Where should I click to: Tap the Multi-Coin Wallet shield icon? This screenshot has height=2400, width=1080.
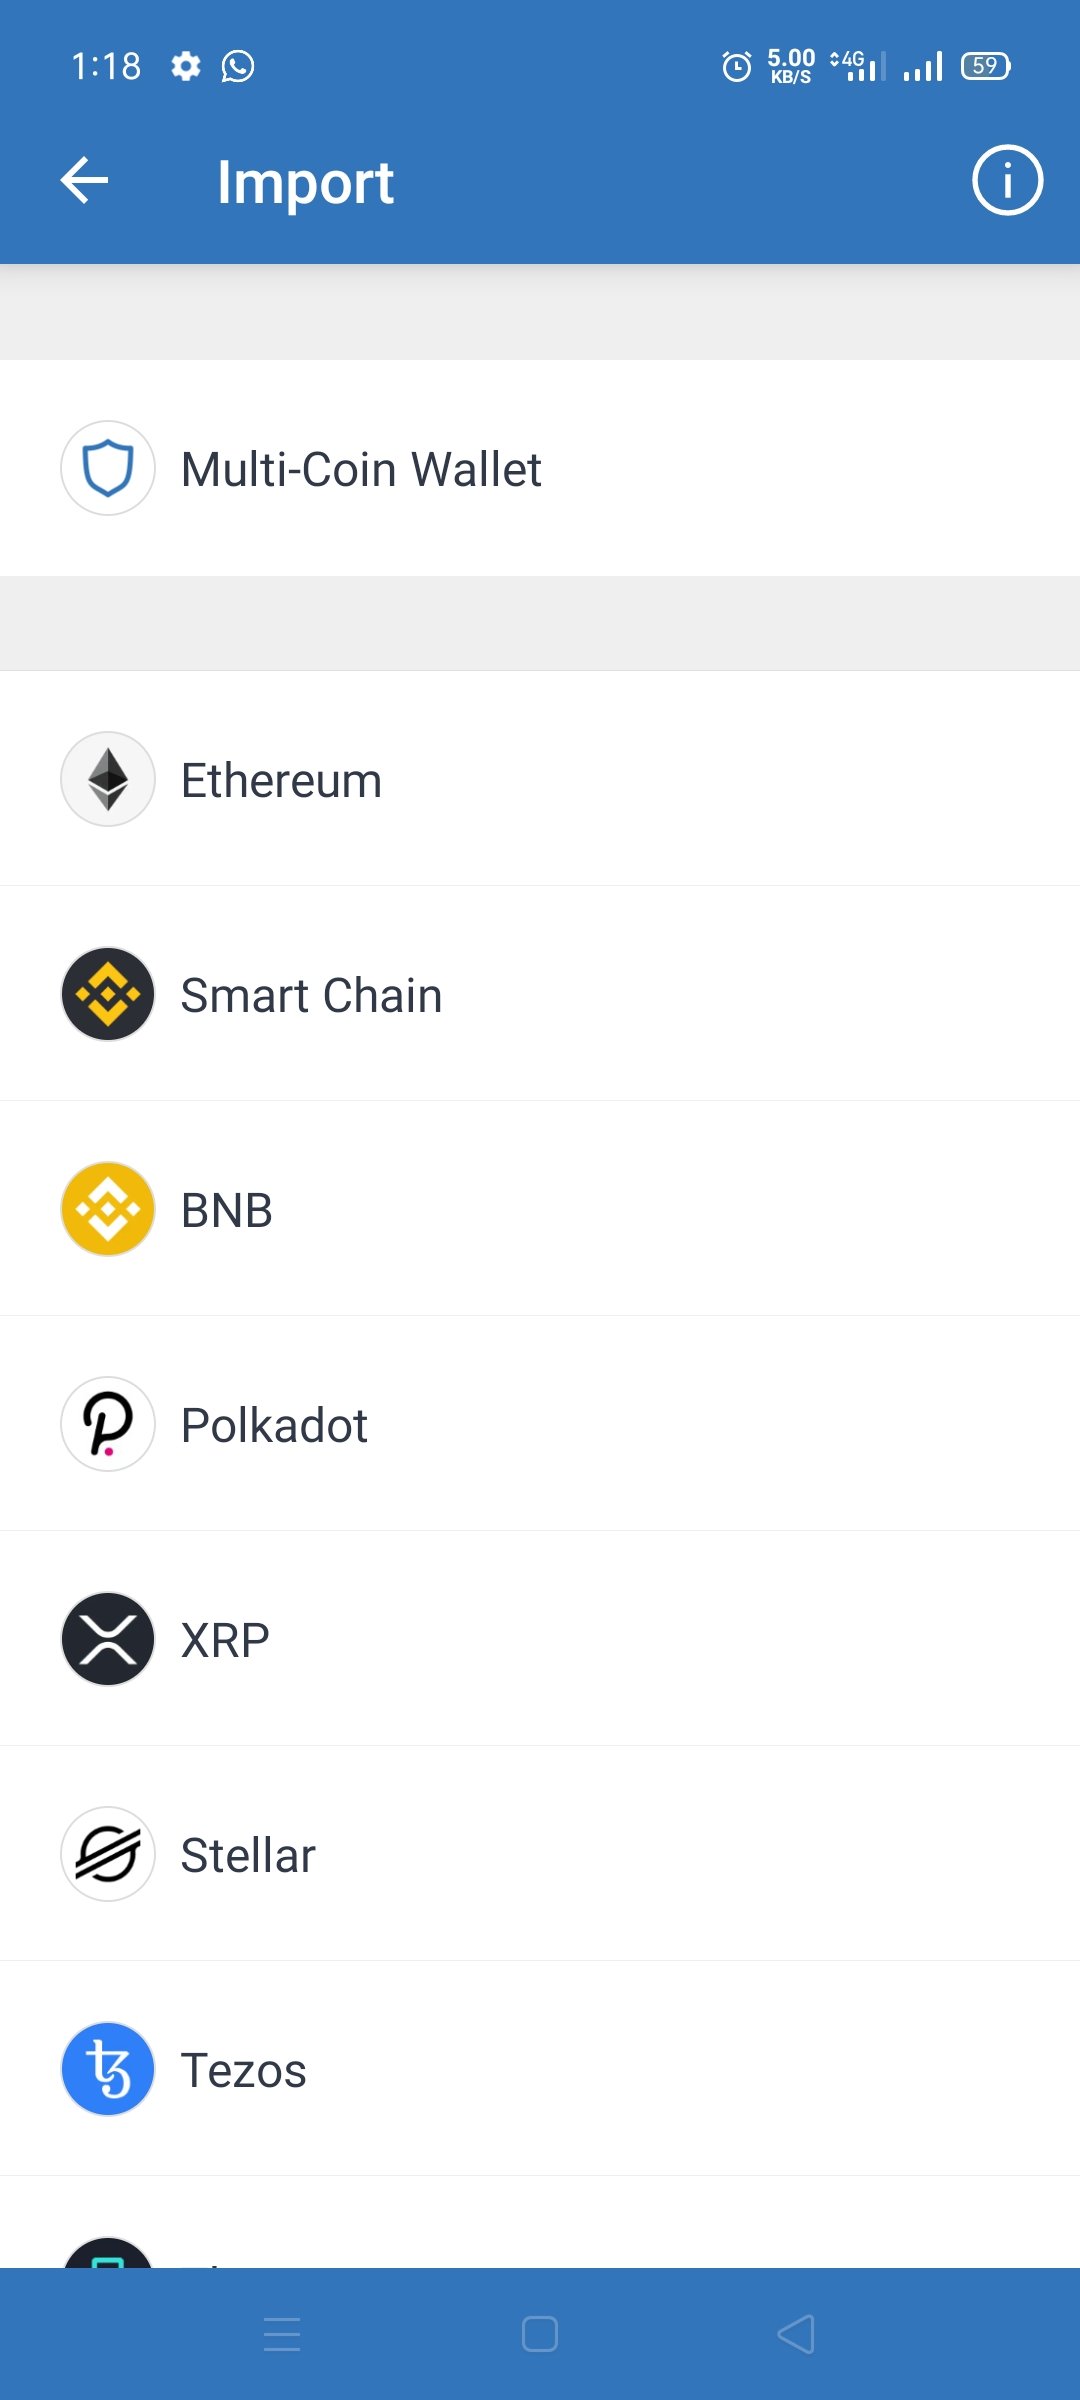[x=108, y=468]
